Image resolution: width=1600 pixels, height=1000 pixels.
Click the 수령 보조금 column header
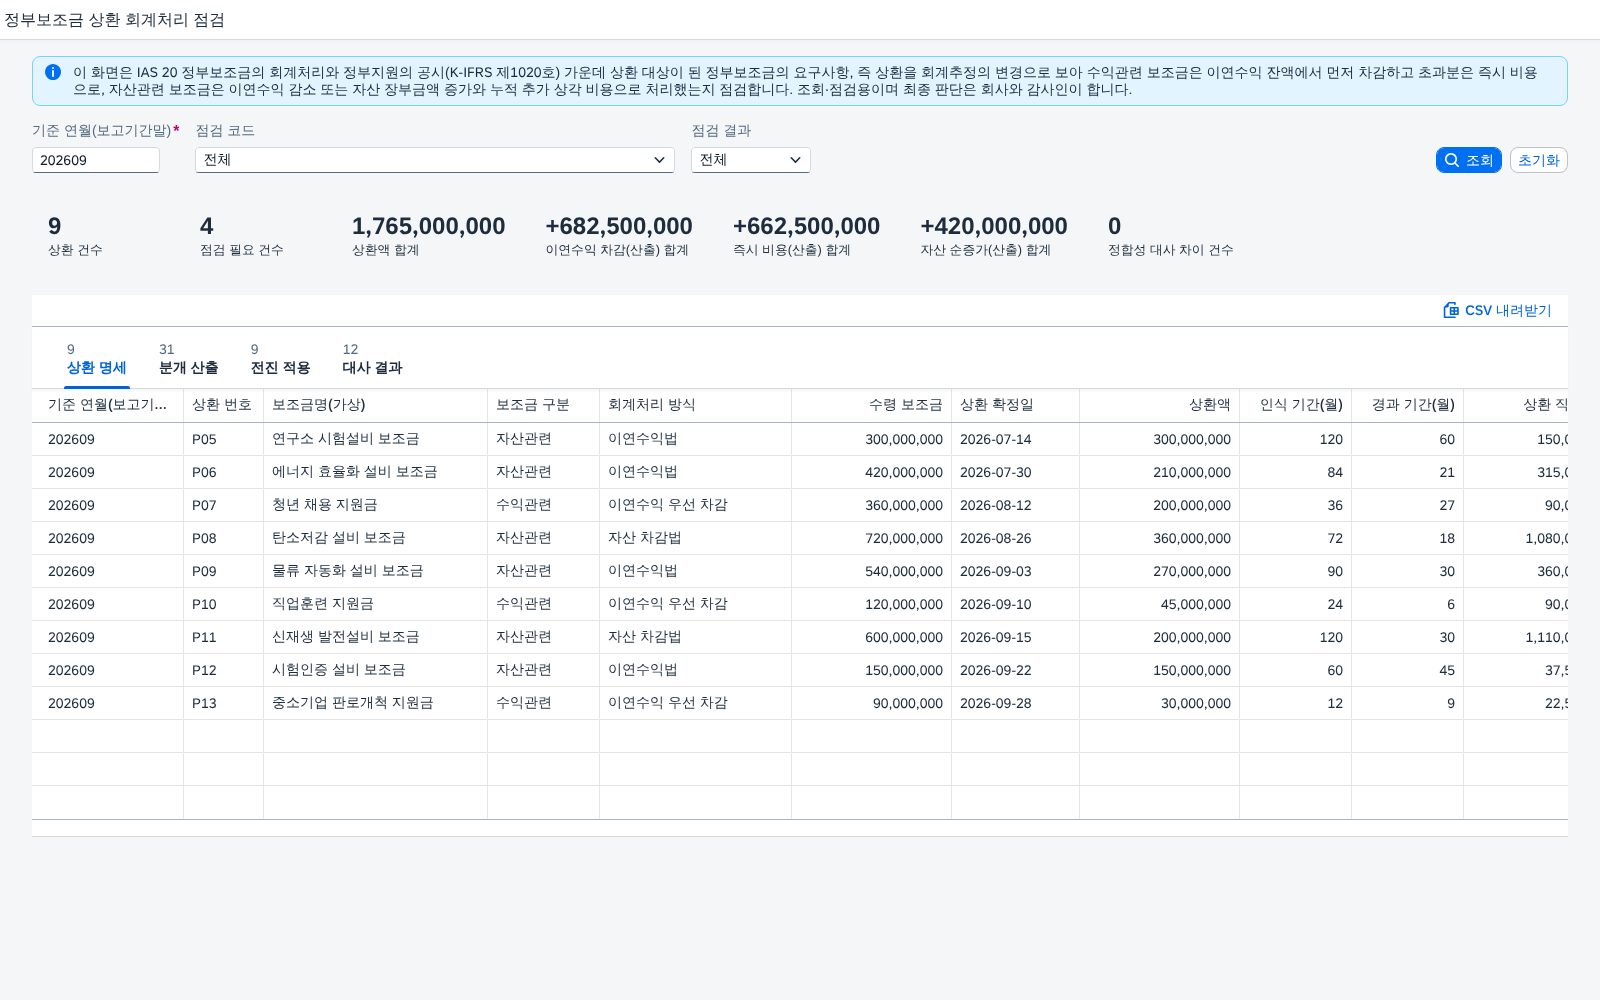871,405
